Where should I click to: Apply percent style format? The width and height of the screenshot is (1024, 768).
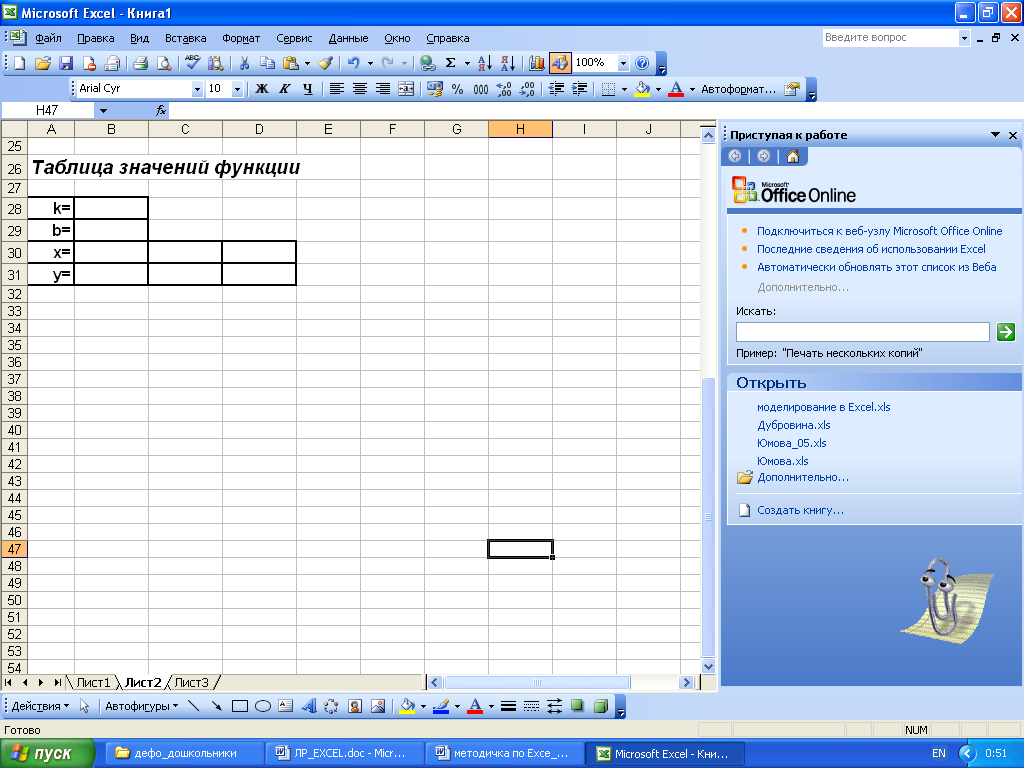457,89
